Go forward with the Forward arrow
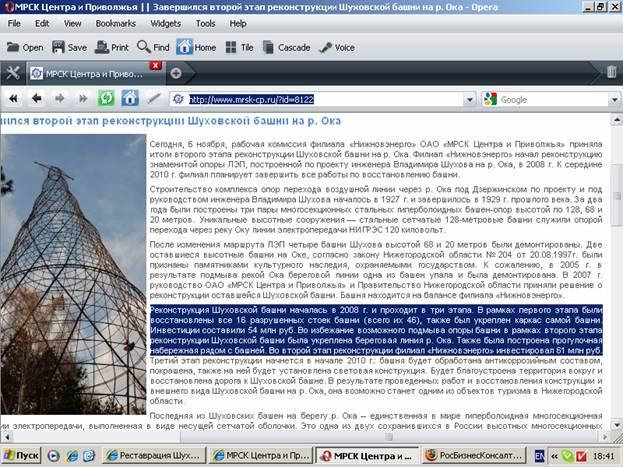The width and height of the screenshot is (623, 467). click(x=60, y=99)
